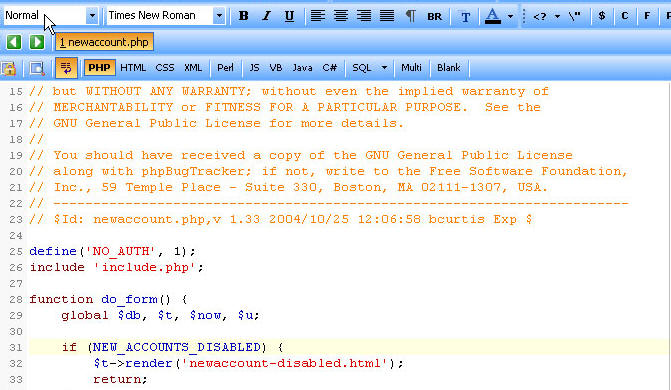Click the Italic formatting icon

point(266,16)
